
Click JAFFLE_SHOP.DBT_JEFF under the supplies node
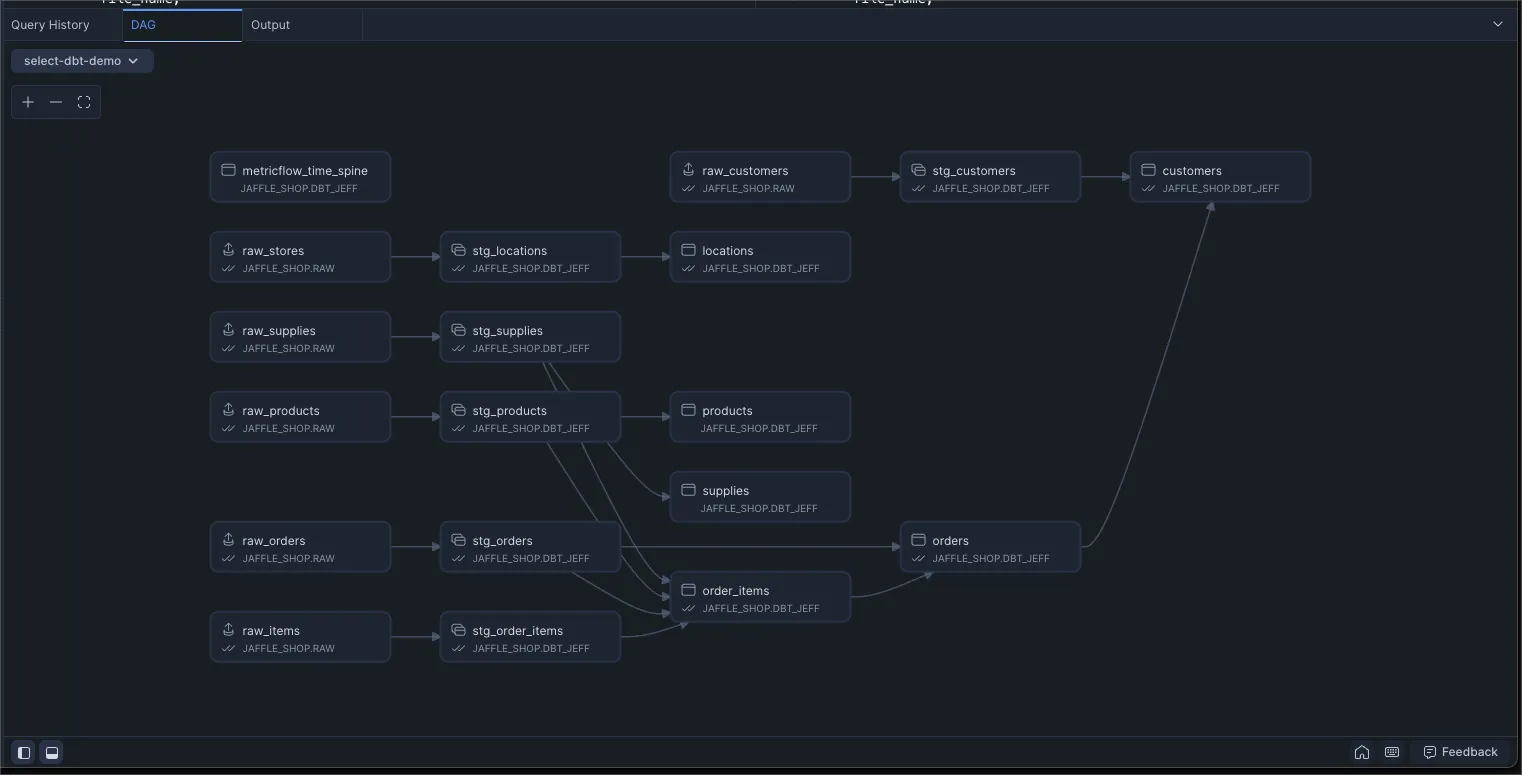coord(759,508)
